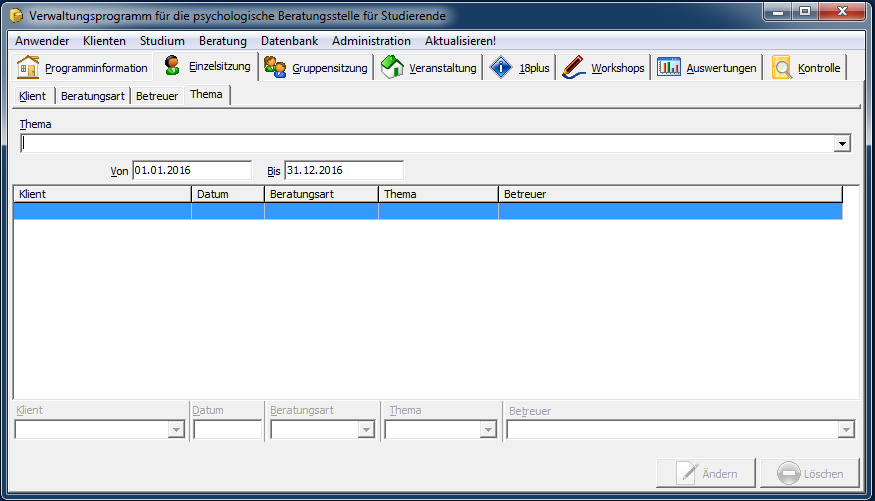Click the Bis date field
The width and height of the screenshot is (875, 501).
click(343, 170)
